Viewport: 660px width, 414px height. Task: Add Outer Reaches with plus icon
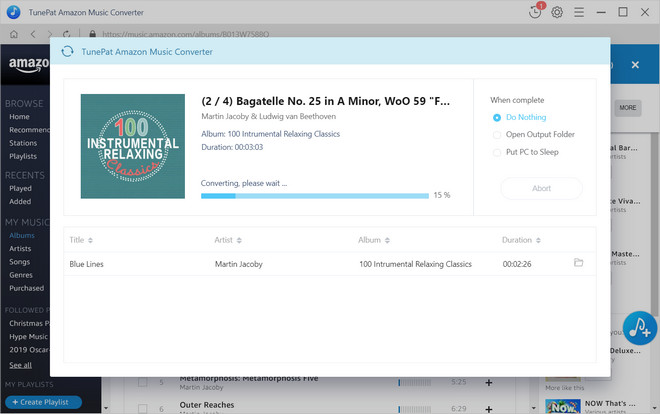pos(489,409)
